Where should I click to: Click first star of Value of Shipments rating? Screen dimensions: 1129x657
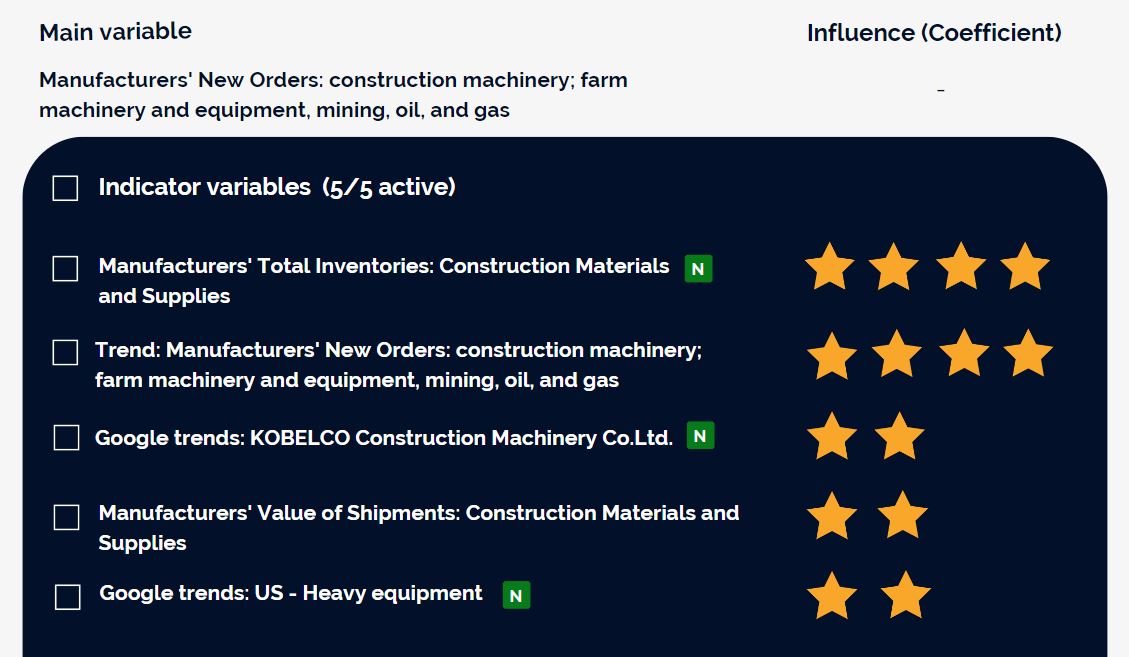click(x=831, y=516)
